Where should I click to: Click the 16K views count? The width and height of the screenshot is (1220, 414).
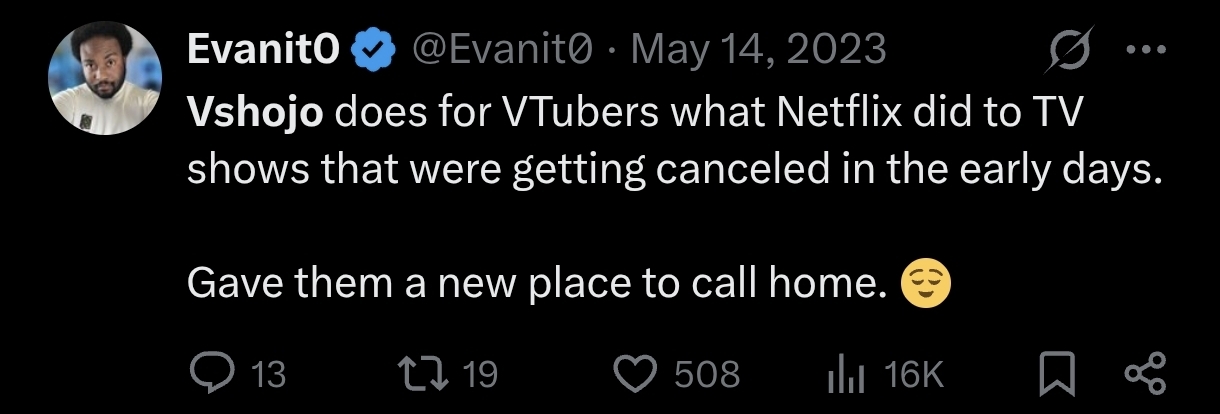(914, 375)
